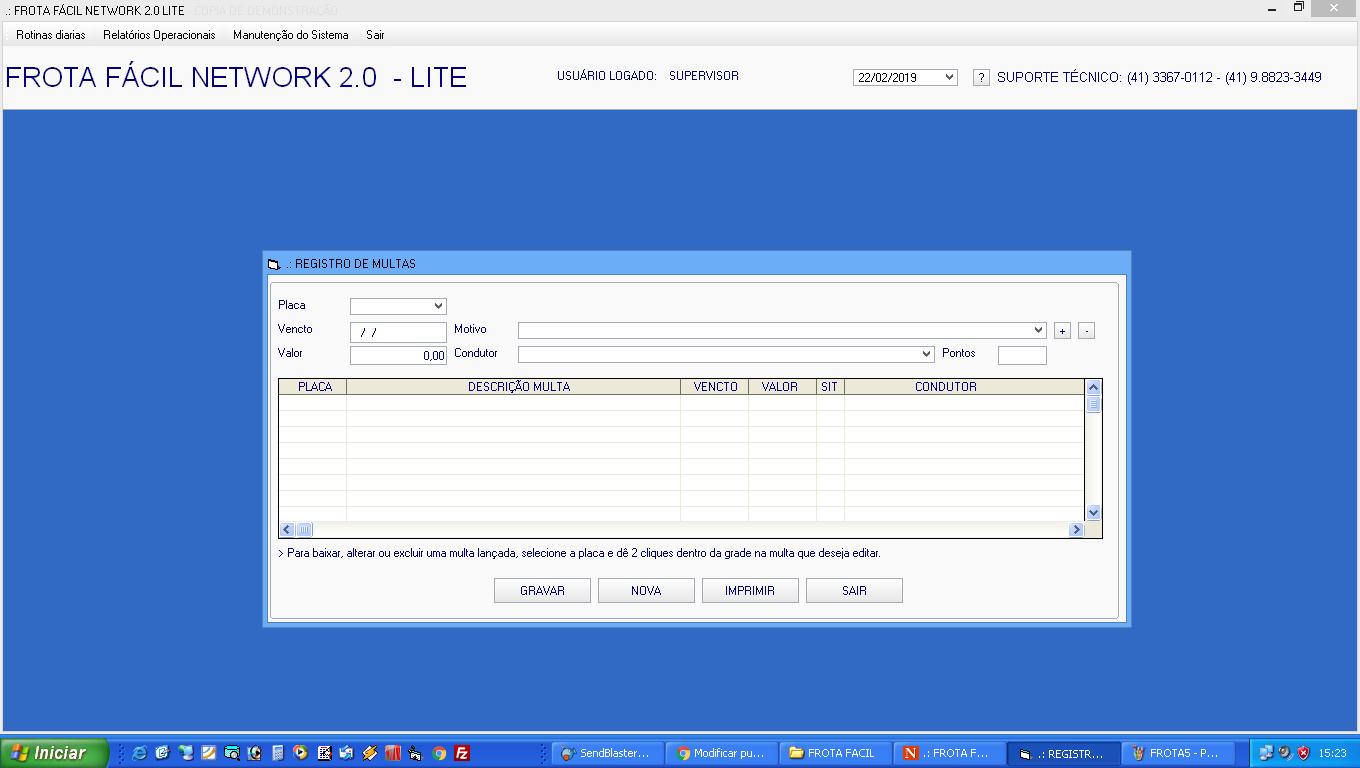Launch Google Chrome from the quick launch bar

pyautogui.click(x=437, y=753)
